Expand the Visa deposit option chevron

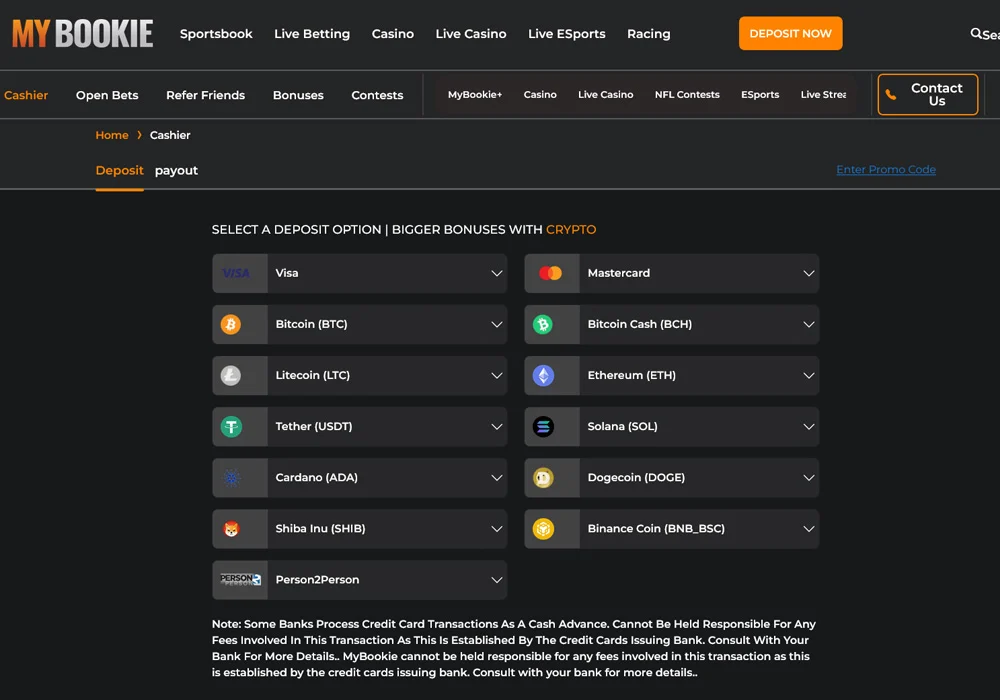click(497, 273)
